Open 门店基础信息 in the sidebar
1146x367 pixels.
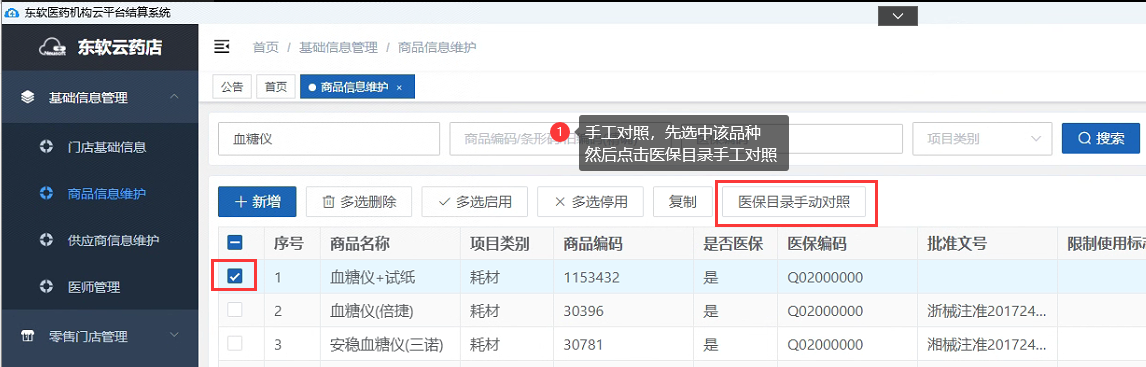pos(107,147)
